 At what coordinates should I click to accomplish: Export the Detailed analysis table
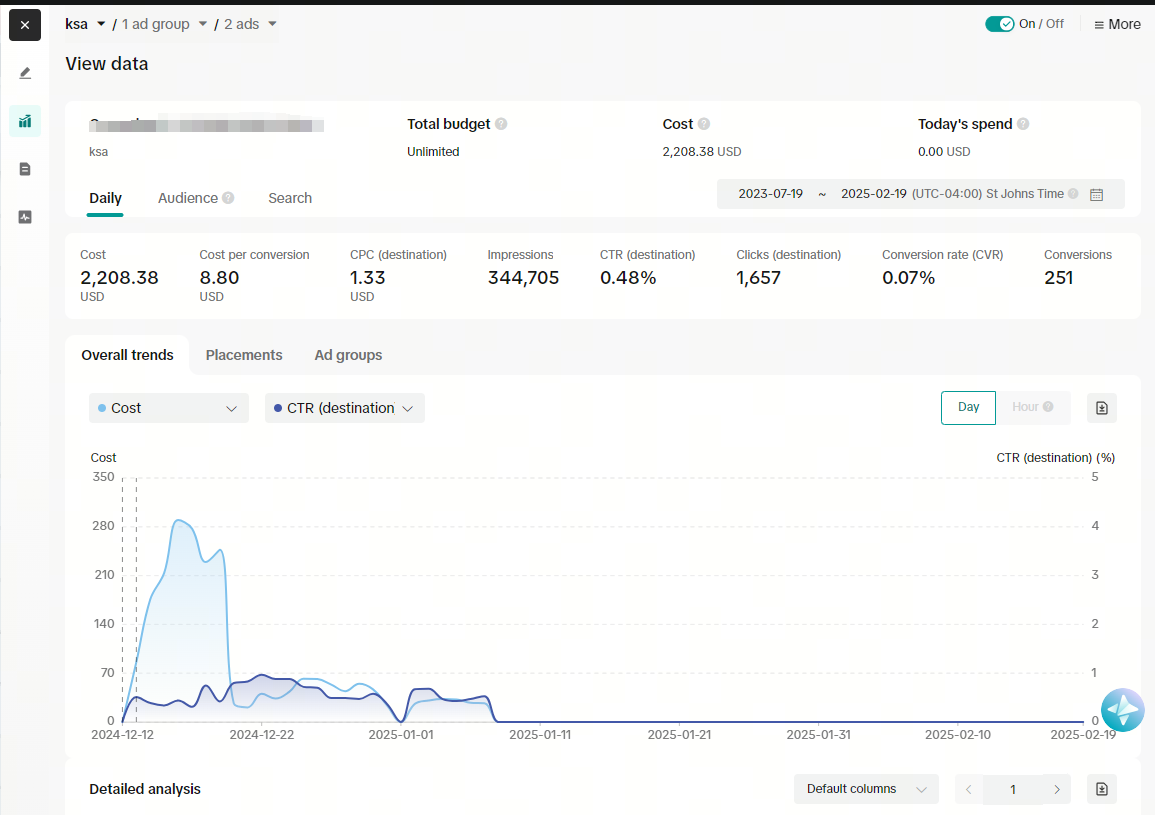(x=1101, y=789)
